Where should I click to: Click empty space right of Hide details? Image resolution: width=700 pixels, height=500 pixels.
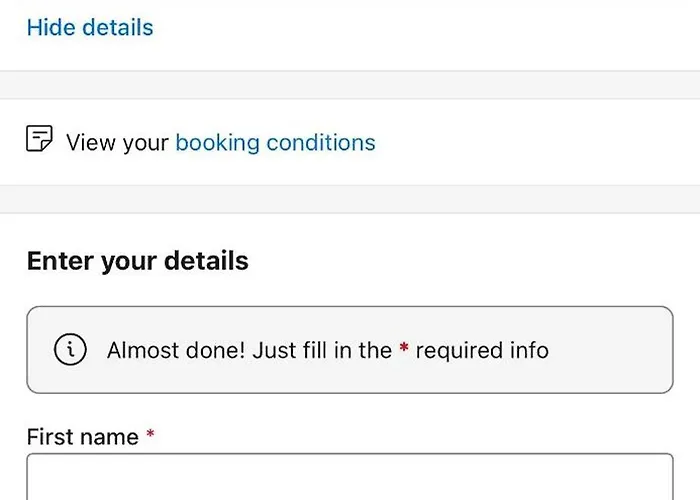[x=420, y=27]
